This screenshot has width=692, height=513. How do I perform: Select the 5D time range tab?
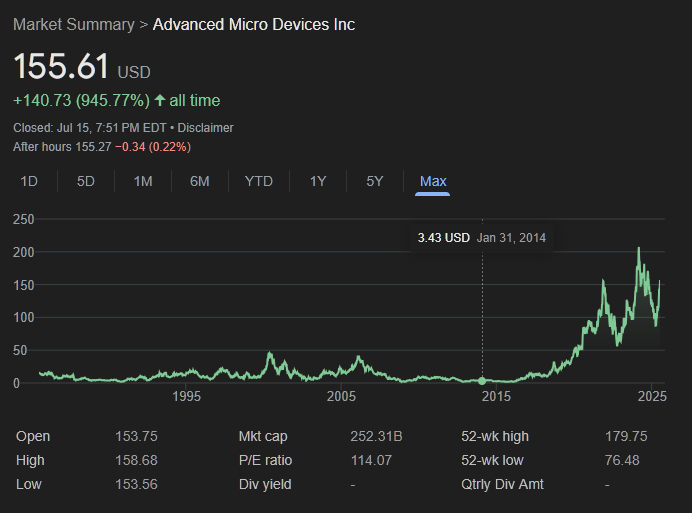pyautogui.click(x=86, y=181)
